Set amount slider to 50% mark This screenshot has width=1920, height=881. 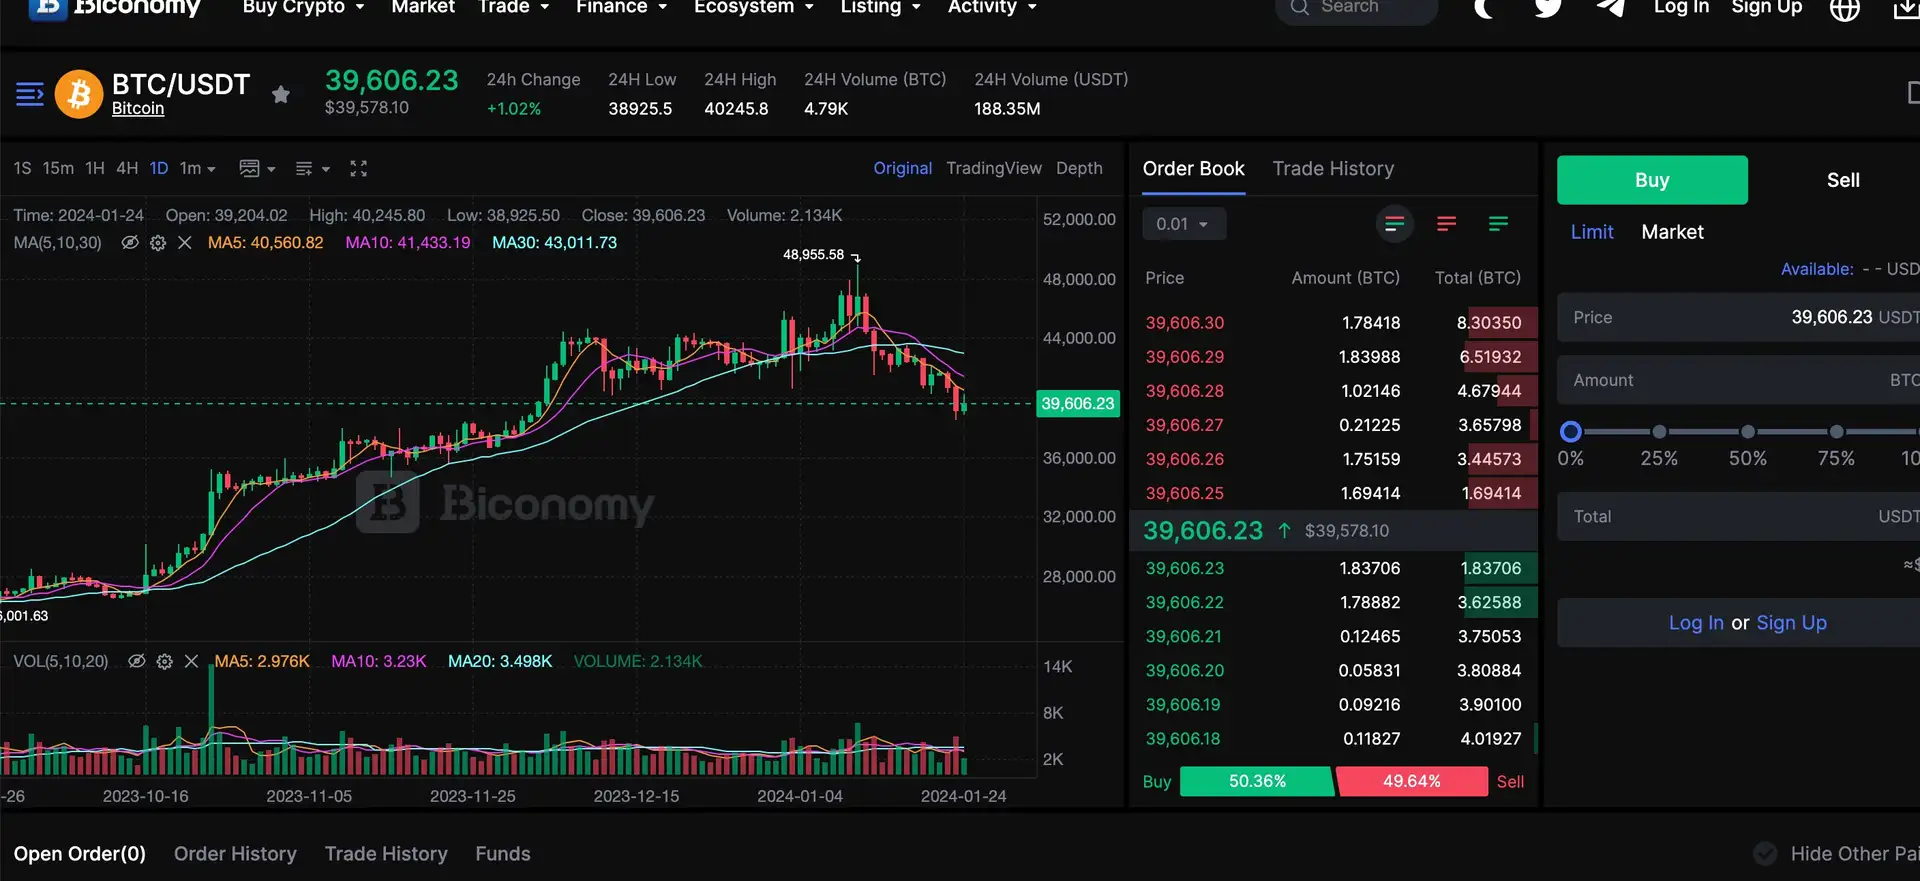[1748, 432]
